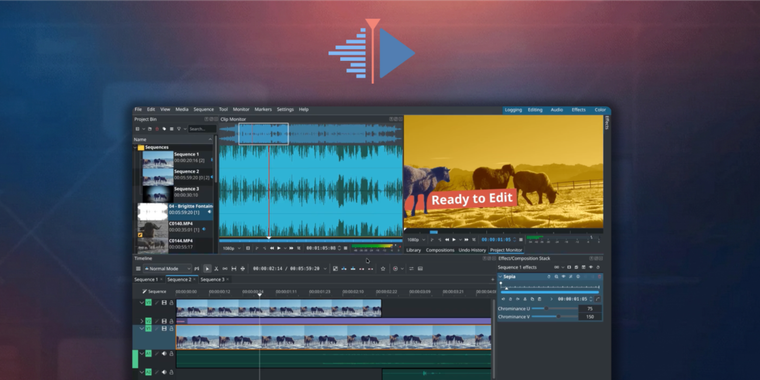Mute the first audio track A1
This screenshot has width=760, height=380.
(164, 354)
